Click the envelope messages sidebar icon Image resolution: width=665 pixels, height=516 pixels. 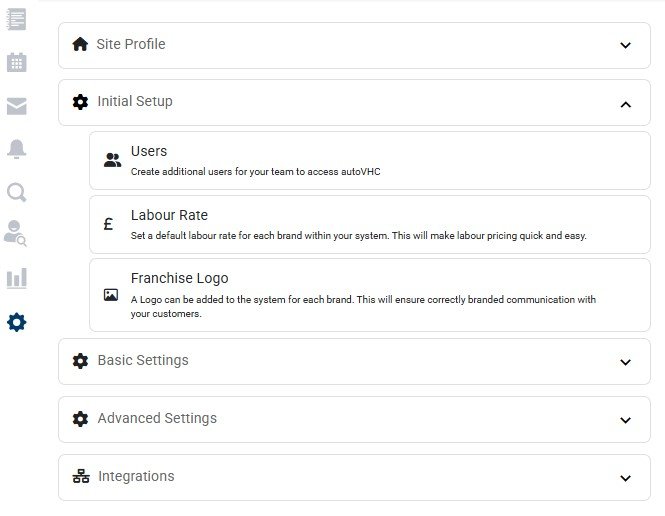click(x=17, y=106)
